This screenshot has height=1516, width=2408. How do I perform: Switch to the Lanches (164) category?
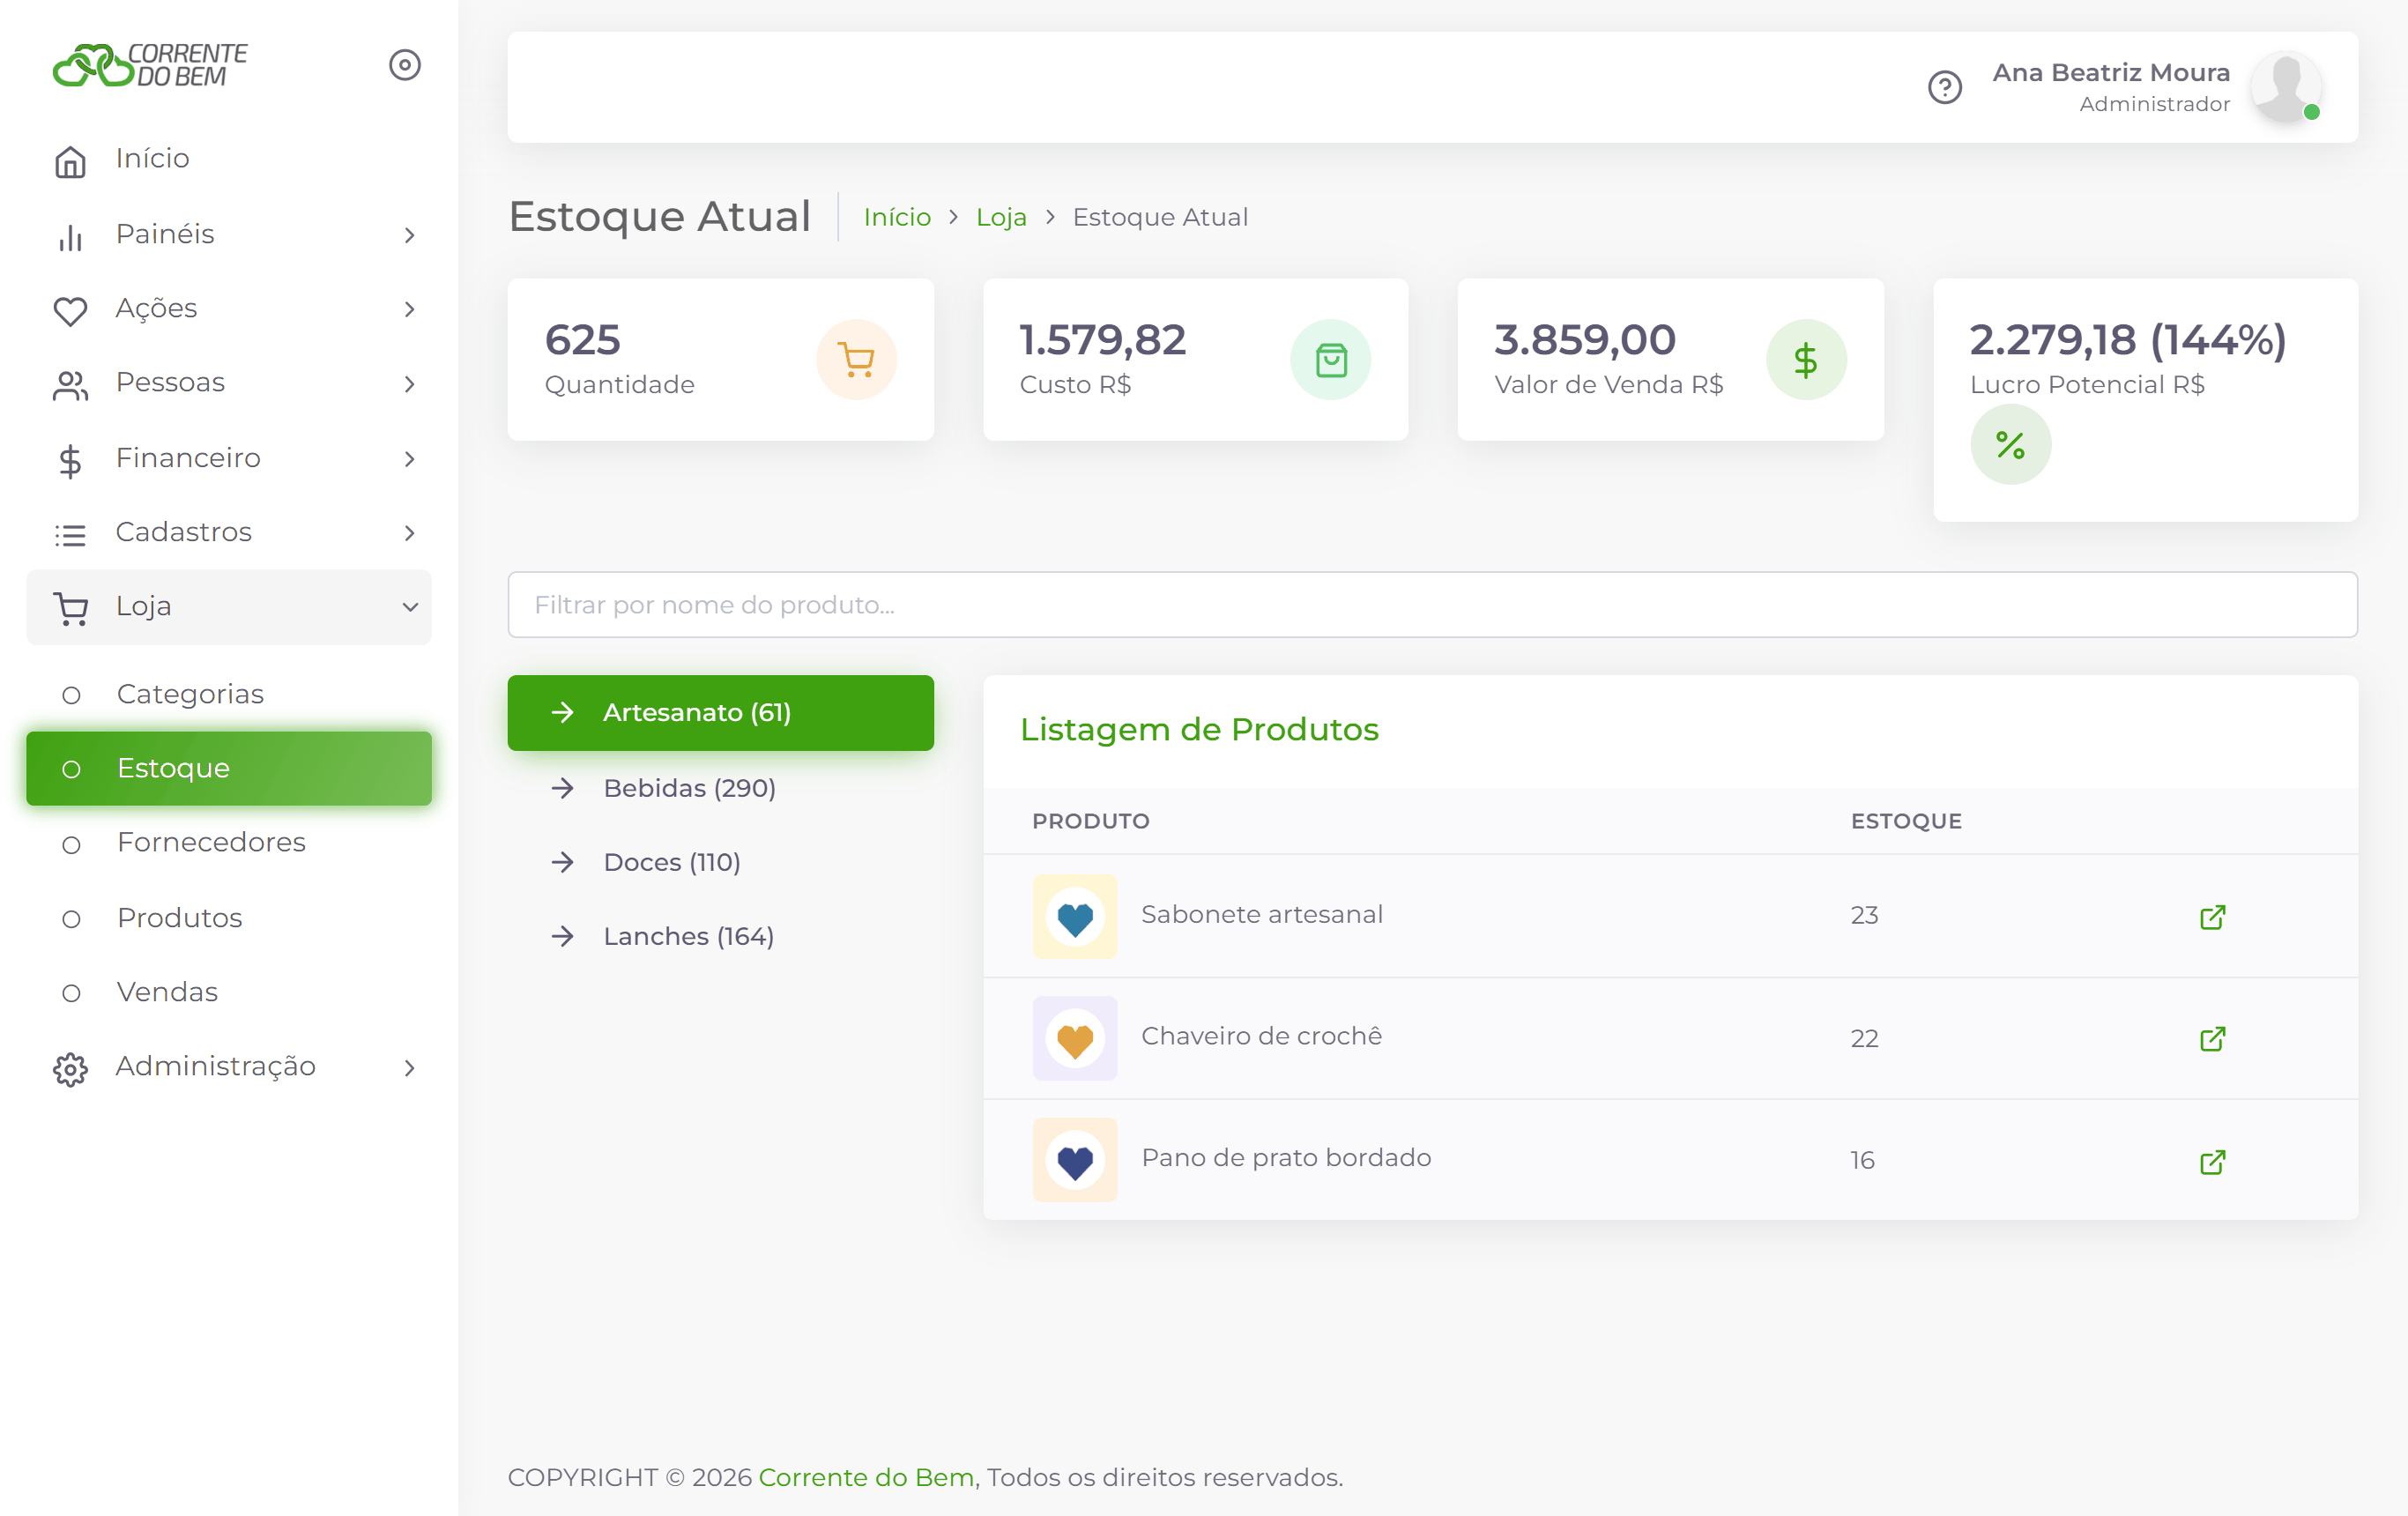tap(720, 936)
